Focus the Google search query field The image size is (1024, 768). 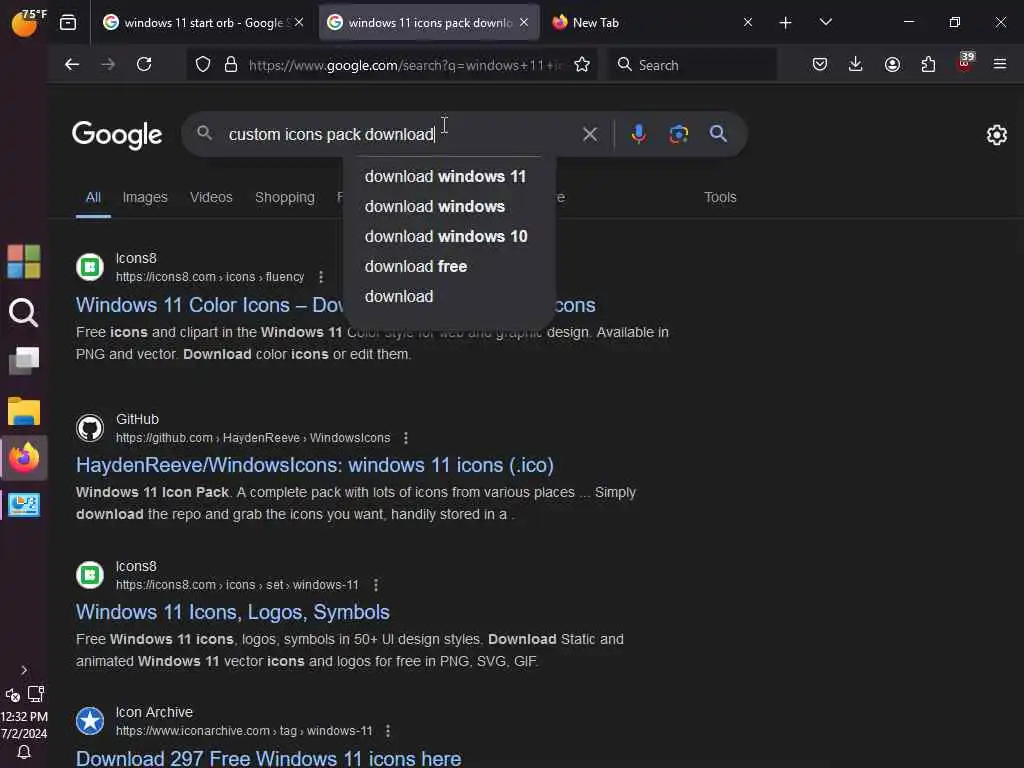[400, 134]
